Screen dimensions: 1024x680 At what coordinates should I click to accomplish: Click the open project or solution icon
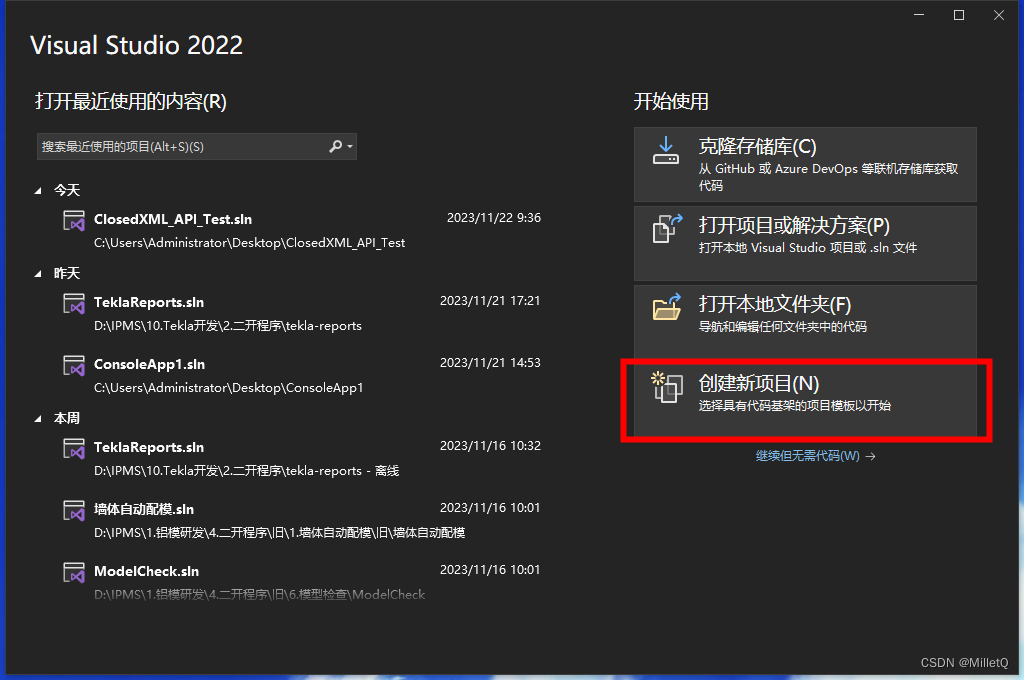pyautogui.click(x=667, y=229)
